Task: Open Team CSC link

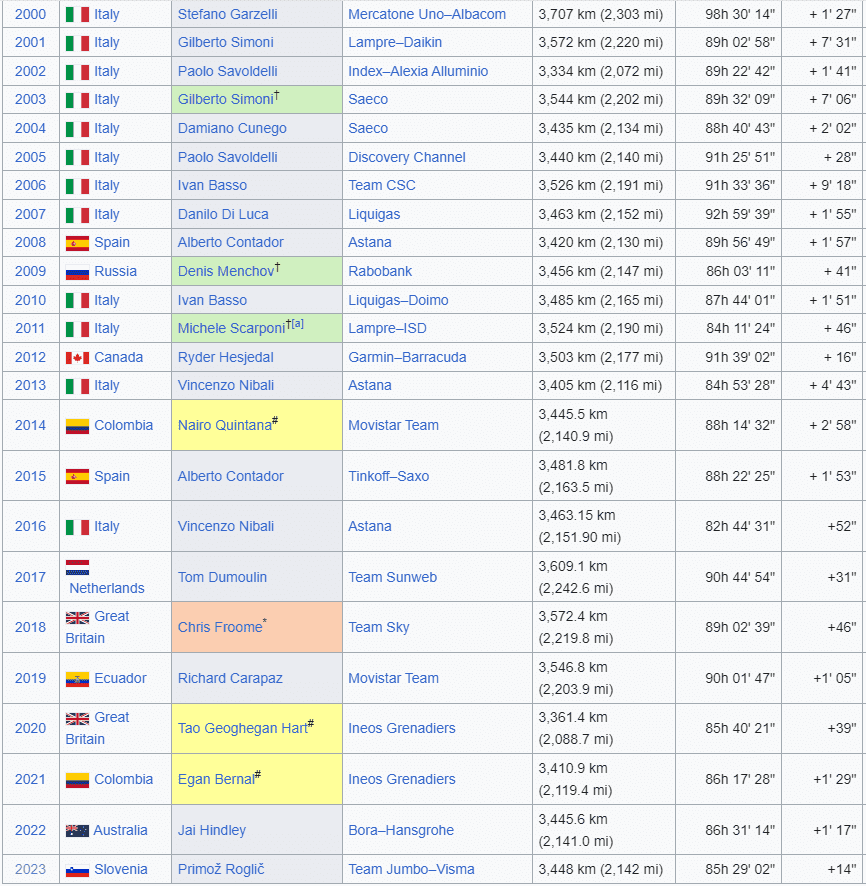Action: [x=382, y=185]
